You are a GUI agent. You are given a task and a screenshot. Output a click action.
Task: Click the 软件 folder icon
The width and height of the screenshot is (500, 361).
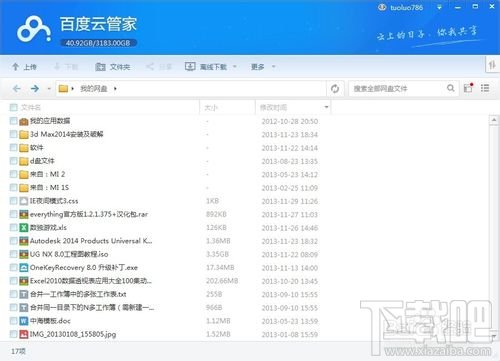pyautogui.click(x=24, y=148)
